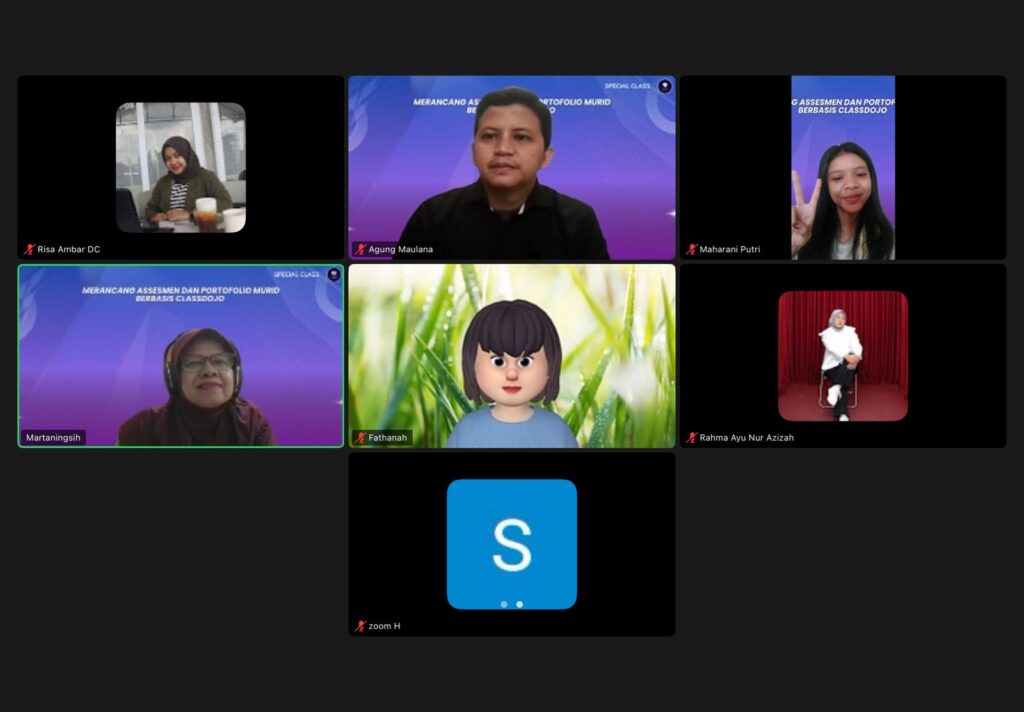Click the muted mic icon for Maharani Putri
1024x712 pixels.
click(691, 250)
